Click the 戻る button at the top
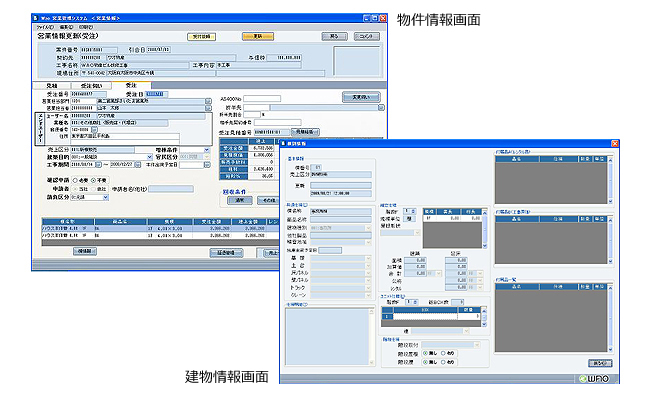Image resolution: width=650 pixels, height=400 pixels. pyautogui.click(x=331, y=37)
